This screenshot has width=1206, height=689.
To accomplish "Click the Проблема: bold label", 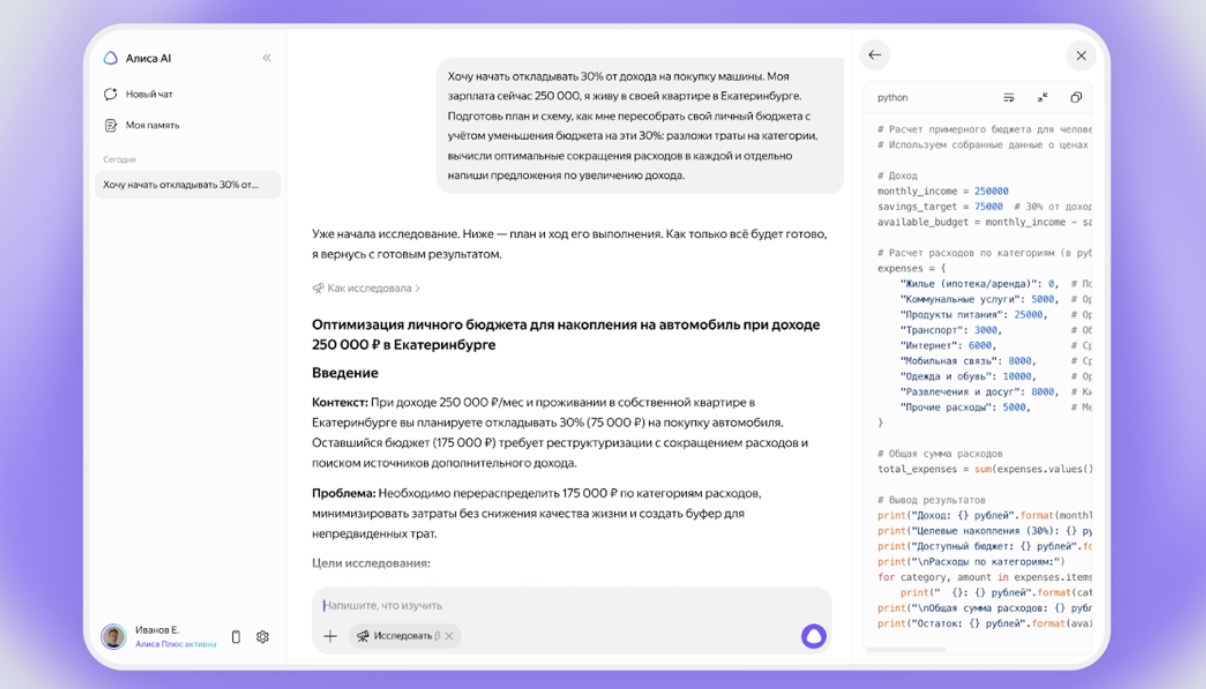I will (x=344, y=493).
